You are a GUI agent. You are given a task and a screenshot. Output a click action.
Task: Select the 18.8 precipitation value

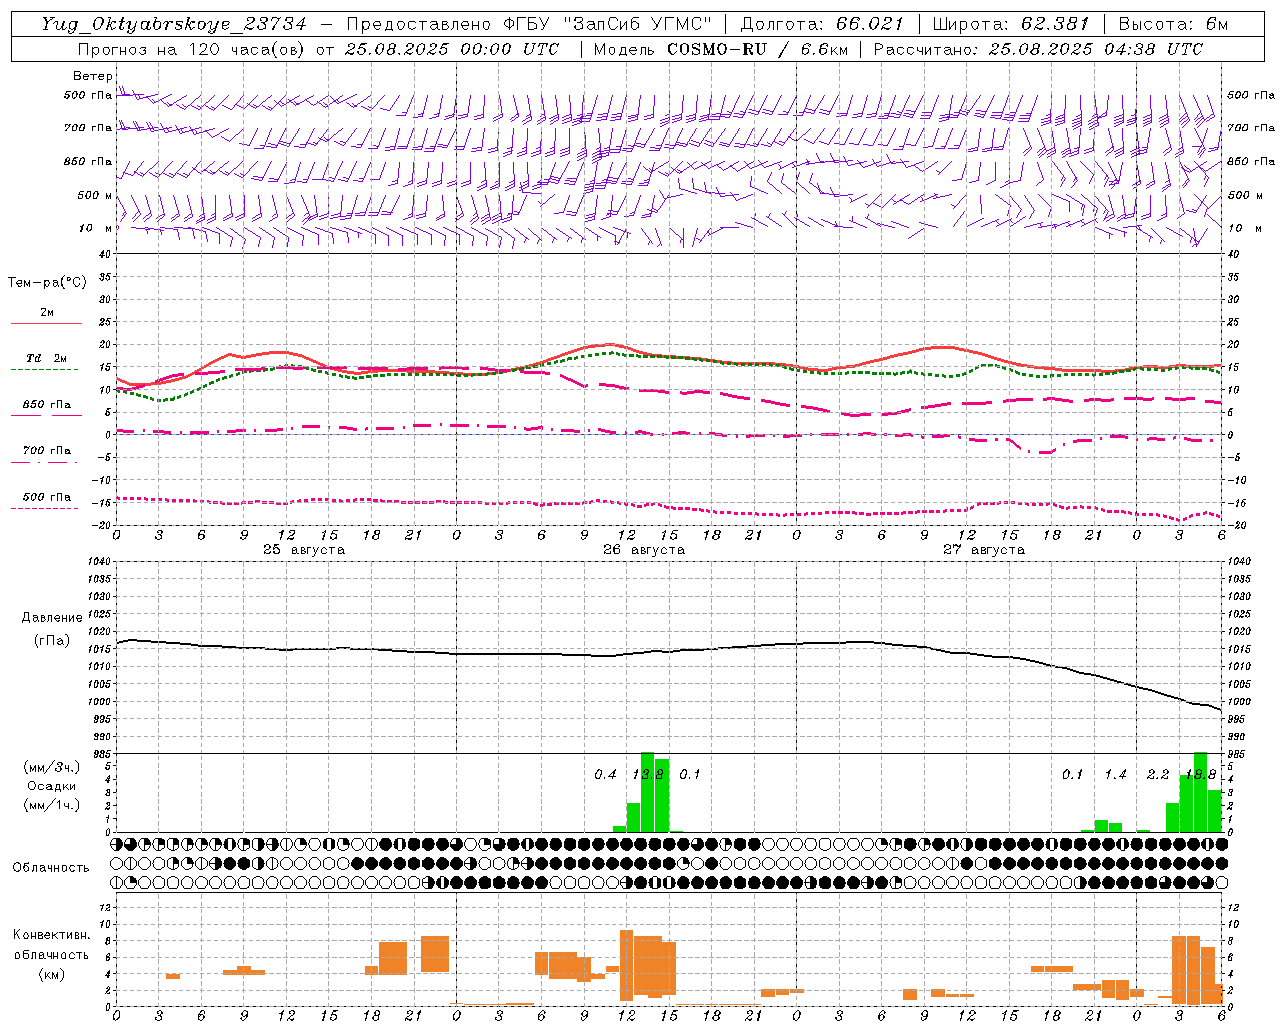click(1200, 775)
